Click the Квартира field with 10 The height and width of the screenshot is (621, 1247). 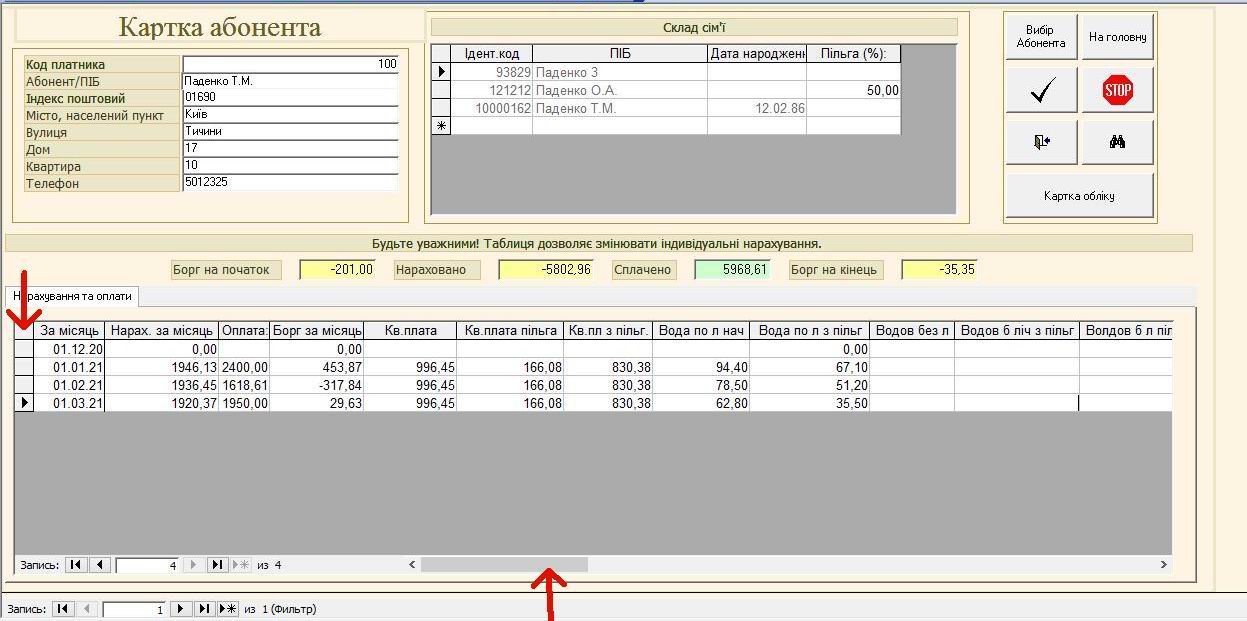point(290,166)
